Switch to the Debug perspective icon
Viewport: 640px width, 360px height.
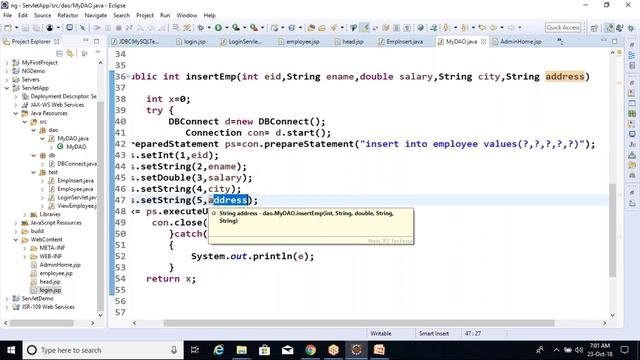click(x=631, y=28)
